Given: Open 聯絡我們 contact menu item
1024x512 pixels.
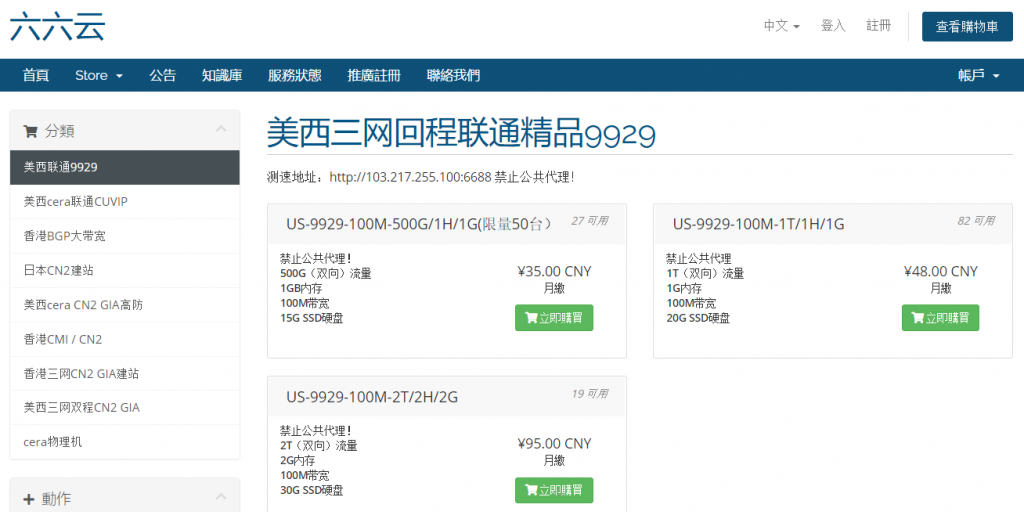Looking at the screenshot, I should [453, 75].
